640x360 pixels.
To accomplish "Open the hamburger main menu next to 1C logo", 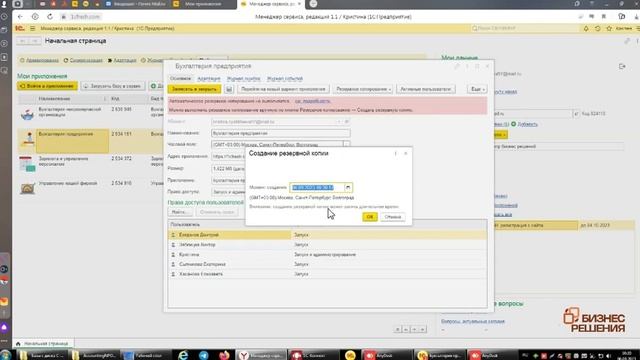I will (33, 28).
